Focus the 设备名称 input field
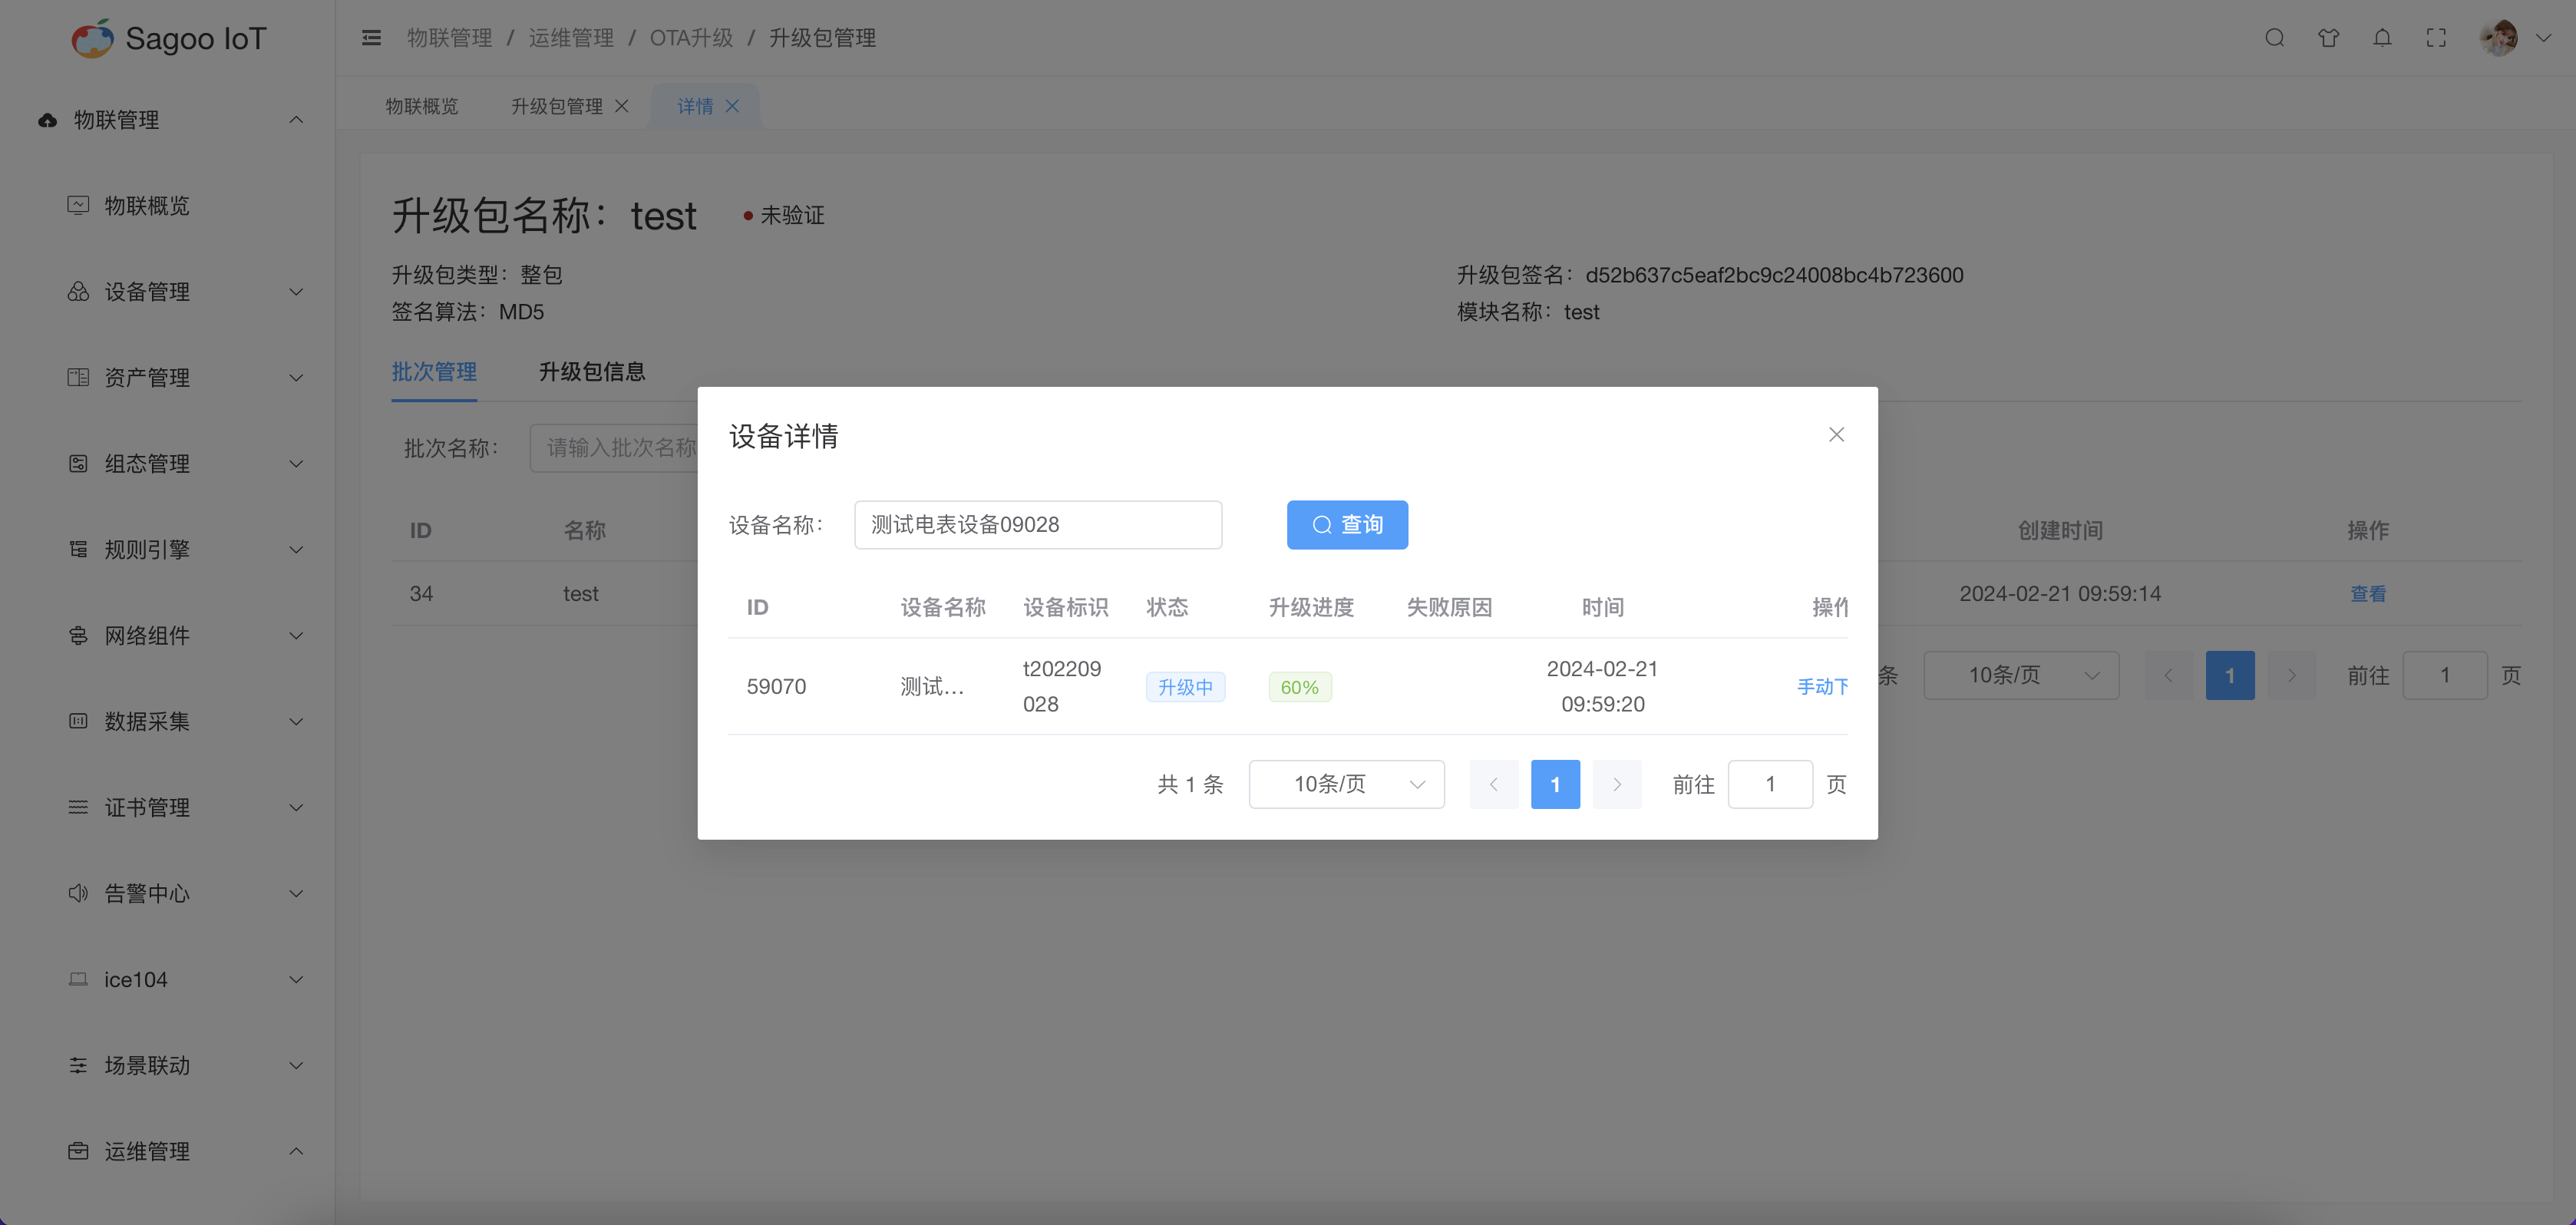This screenshot has height=1225, width=2576. [x=1038, y=525]
